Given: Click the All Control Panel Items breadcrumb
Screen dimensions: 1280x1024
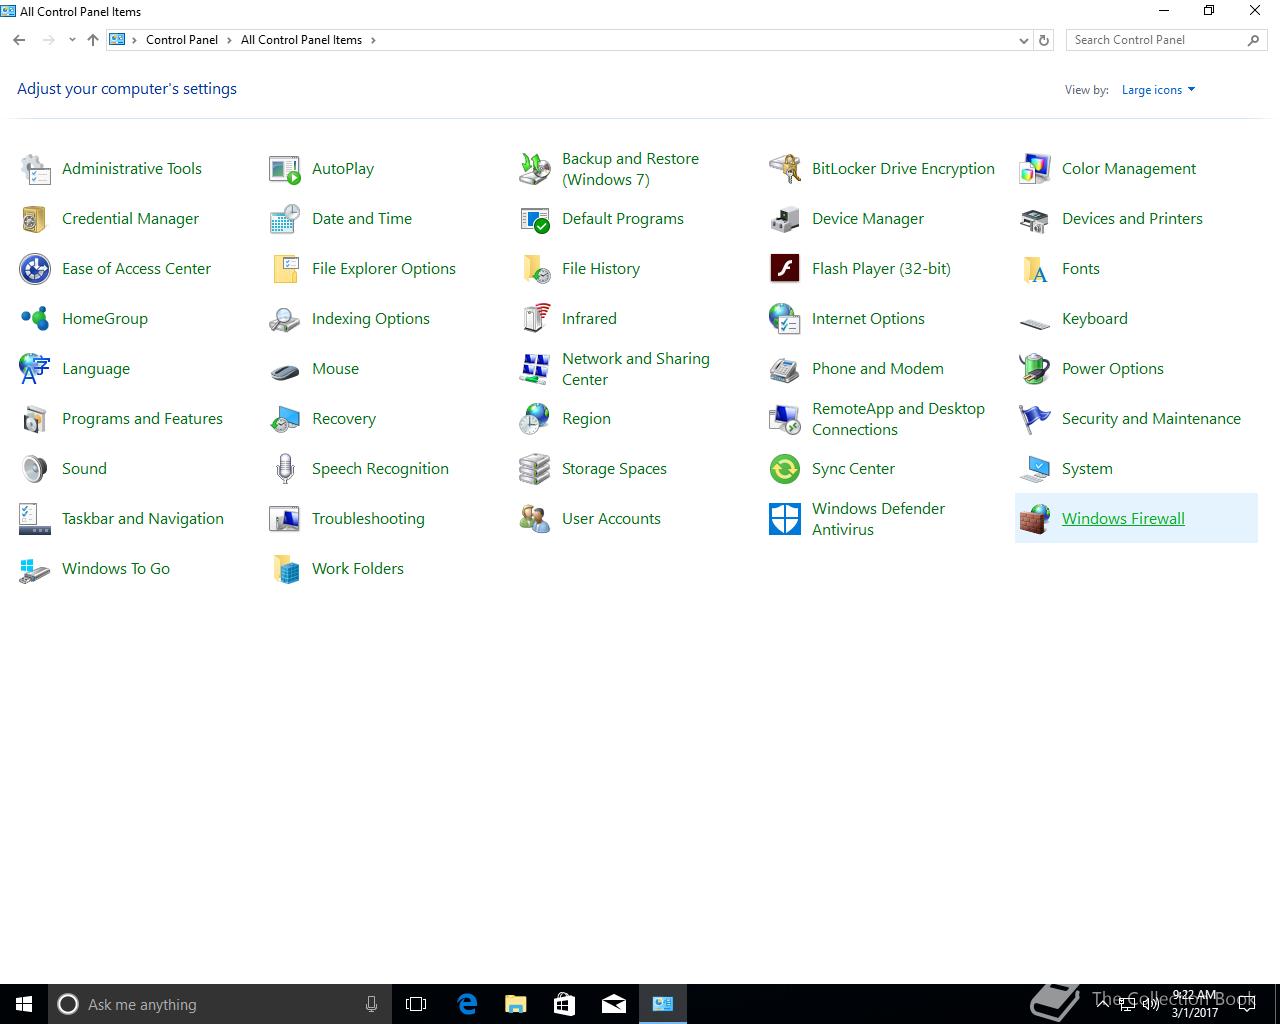Looking at the screenshot, I should pyautogui.click(x=301, y=40).
